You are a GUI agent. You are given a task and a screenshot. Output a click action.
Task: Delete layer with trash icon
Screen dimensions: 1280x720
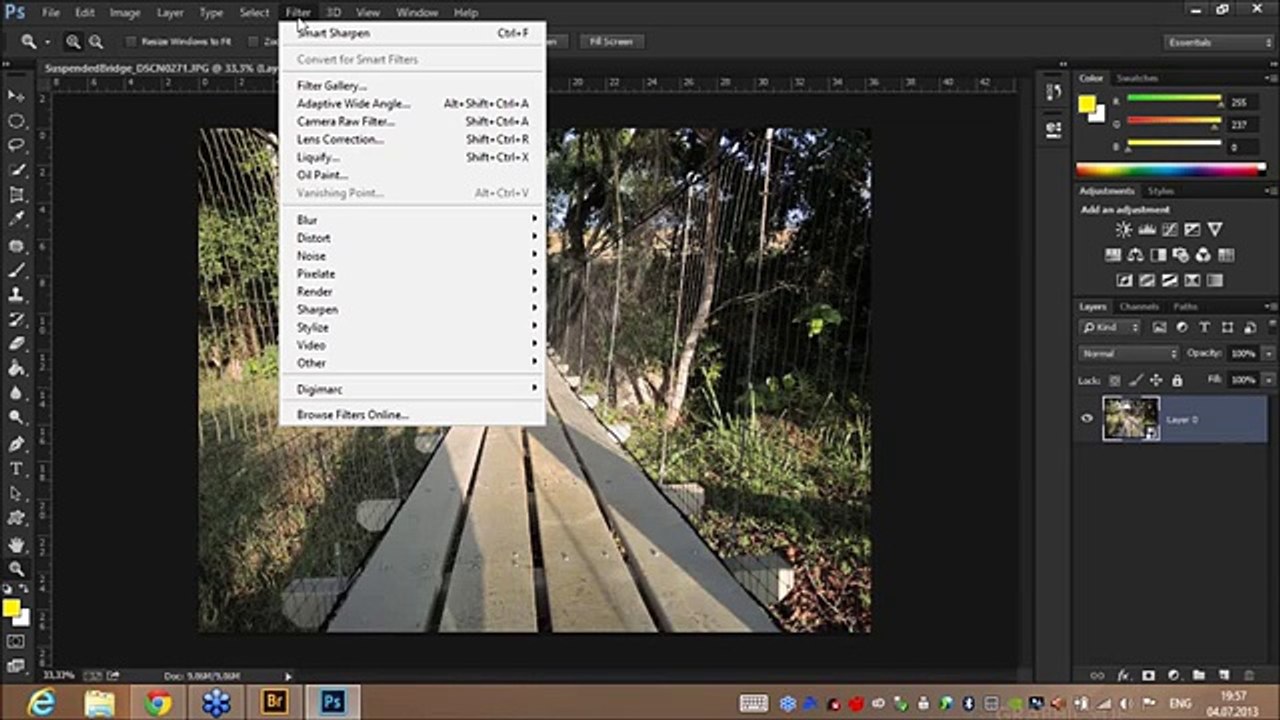tap(1249, 676)
